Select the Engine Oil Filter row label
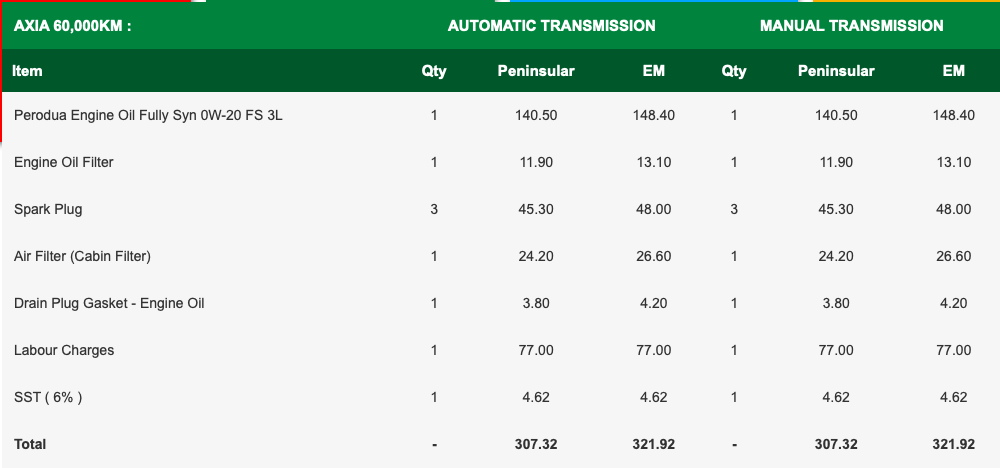The height and width of the screenshot is (468, 1000). point(64,162)
